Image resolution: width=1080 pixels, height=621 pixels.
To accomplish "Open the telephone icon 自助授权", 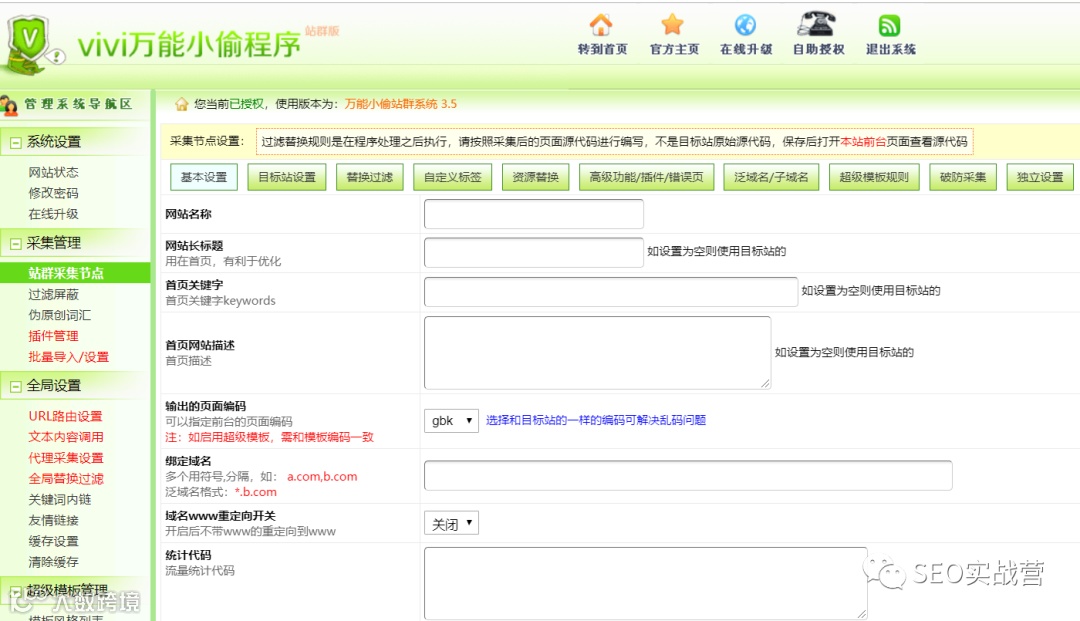I will click(816, 24).
